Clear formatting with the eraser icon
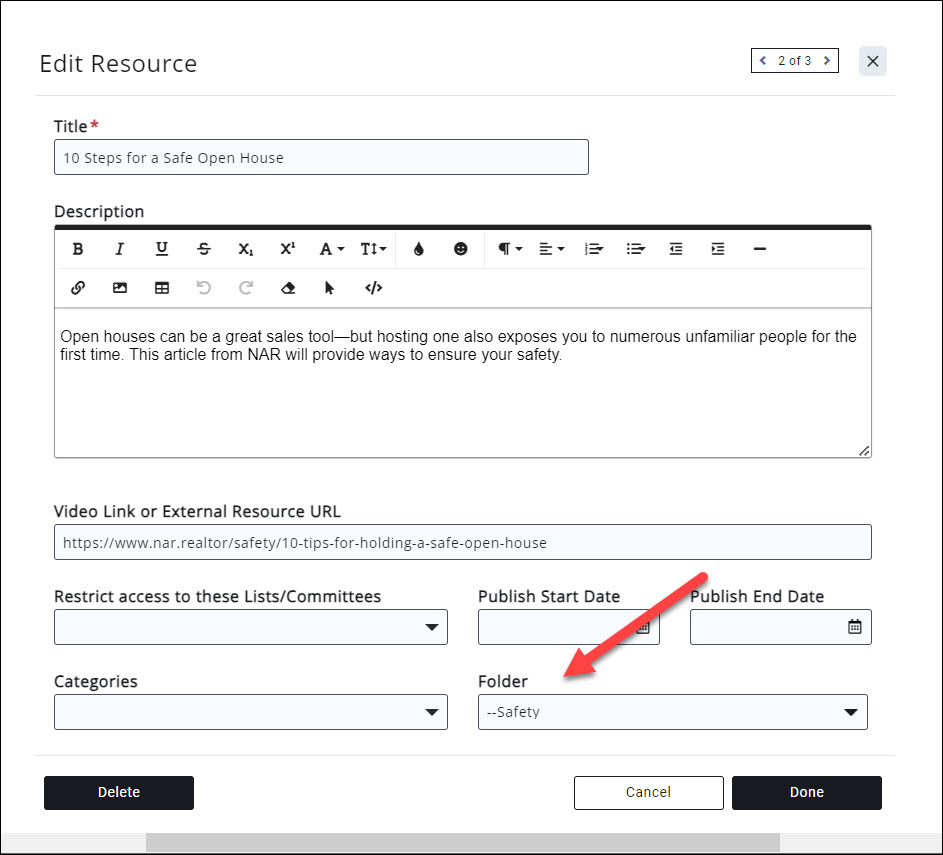 (288, 288)
